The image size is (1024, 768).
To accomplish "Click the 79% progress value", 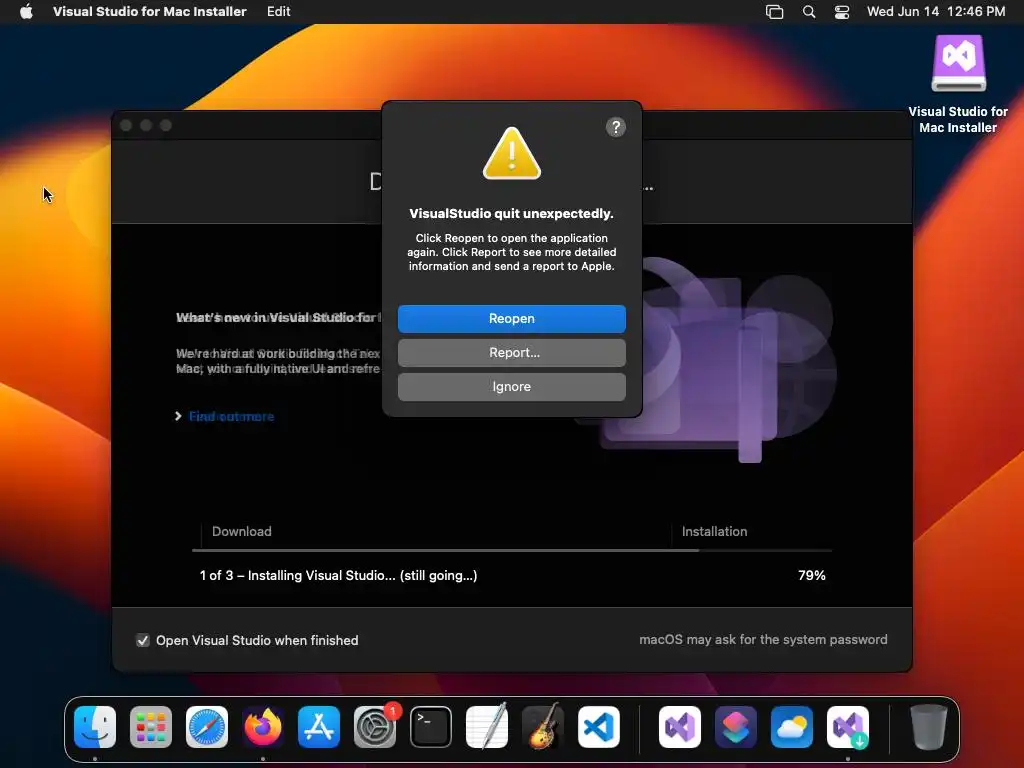I will 811,575.
